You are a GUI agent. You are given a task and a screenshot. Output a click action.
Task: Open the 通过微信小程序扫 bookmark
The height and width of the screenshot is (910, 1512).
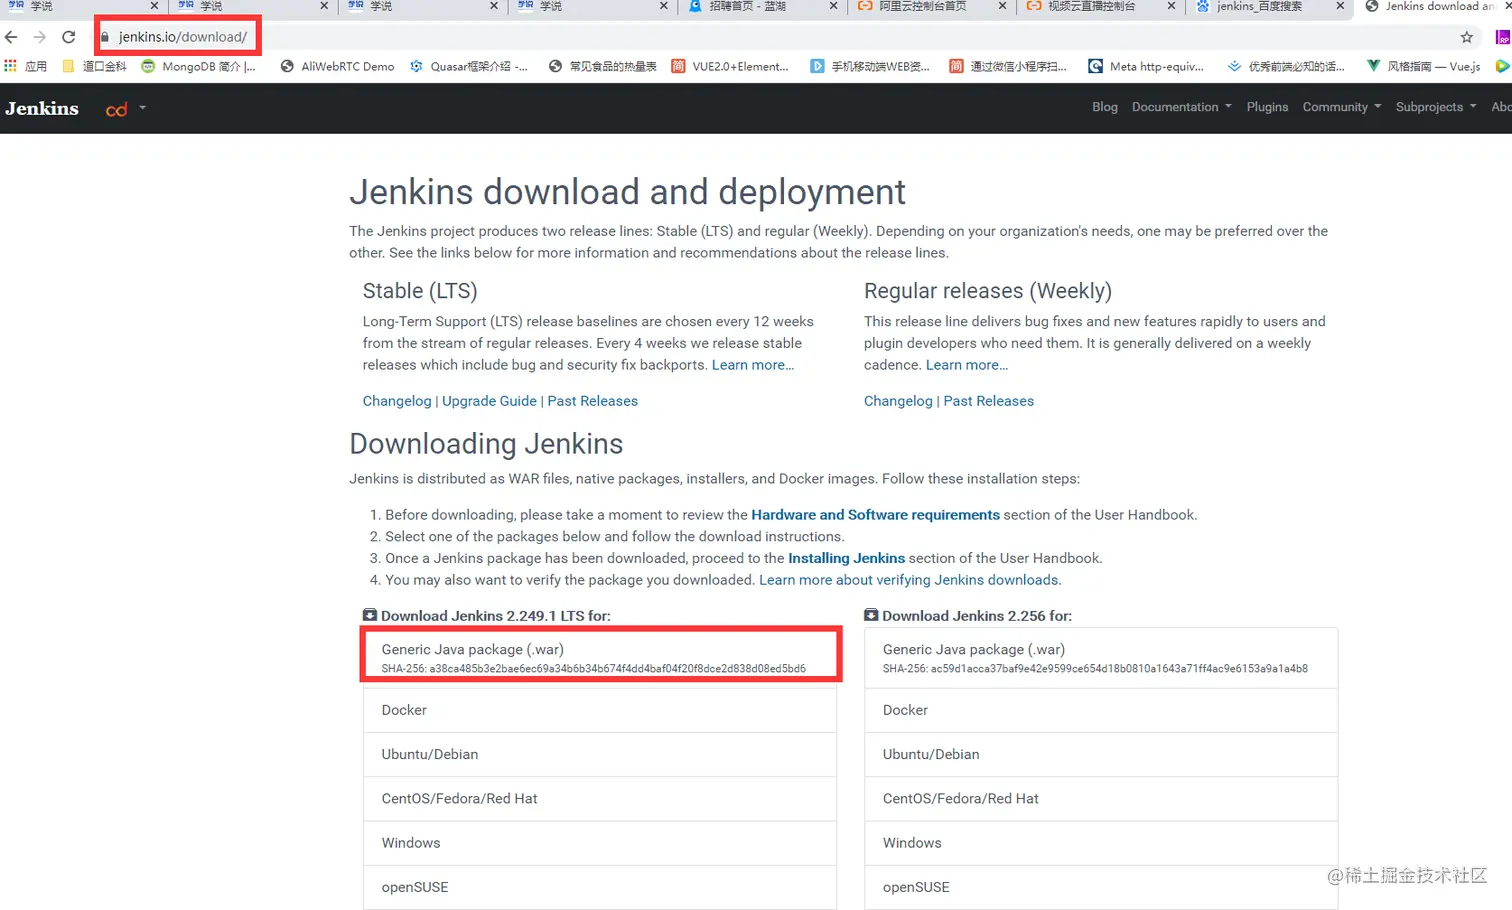pyautogui.click(x=1008, y=66)
